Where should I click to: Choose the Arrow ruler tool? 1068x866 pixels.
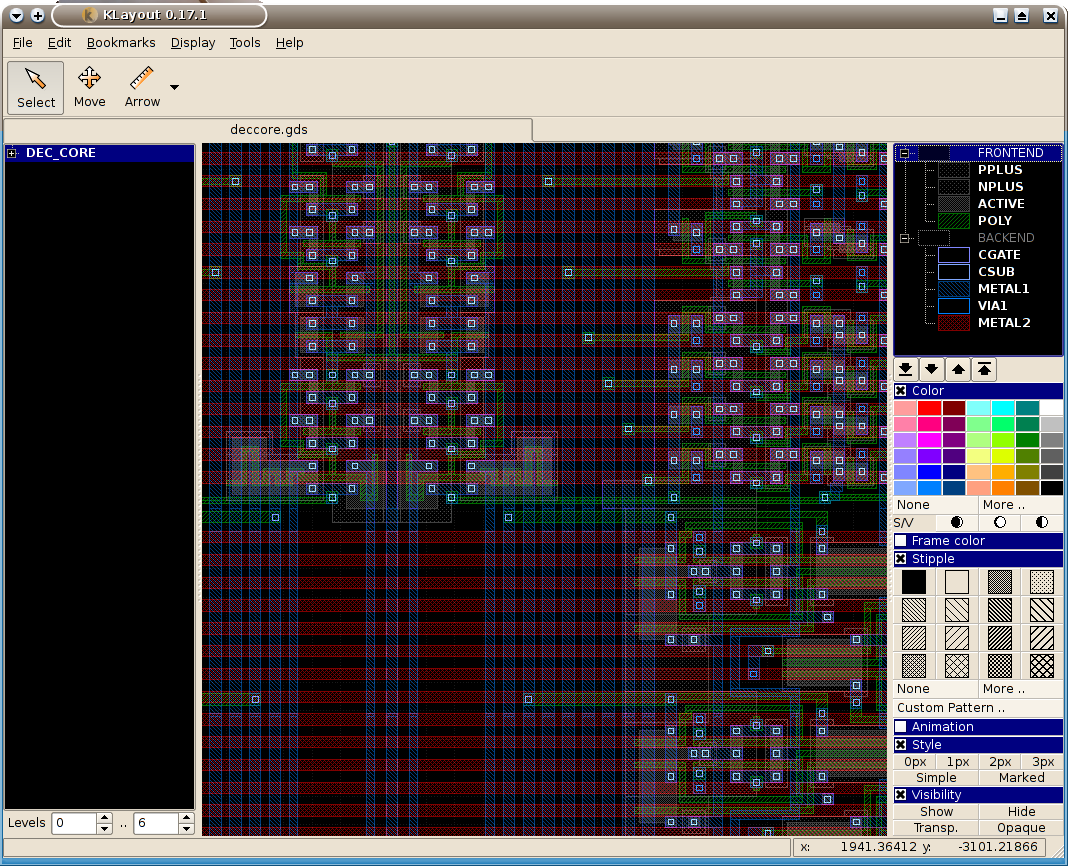click(142, 87)
